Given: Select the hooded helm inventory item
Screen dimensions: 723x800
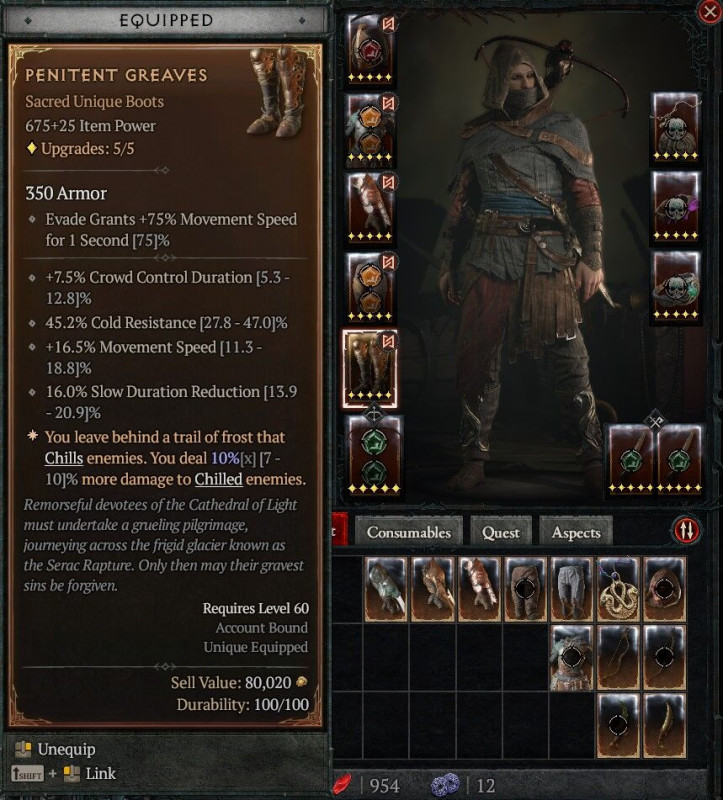Looking at the screenshot, I should click(x=664, y=589).
